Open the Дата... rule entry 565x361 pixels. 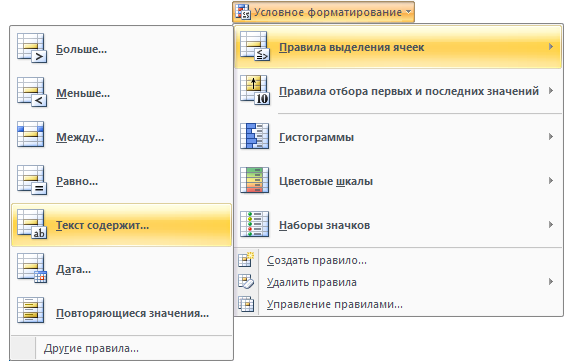pyautogui.click(x=121, y=269)
